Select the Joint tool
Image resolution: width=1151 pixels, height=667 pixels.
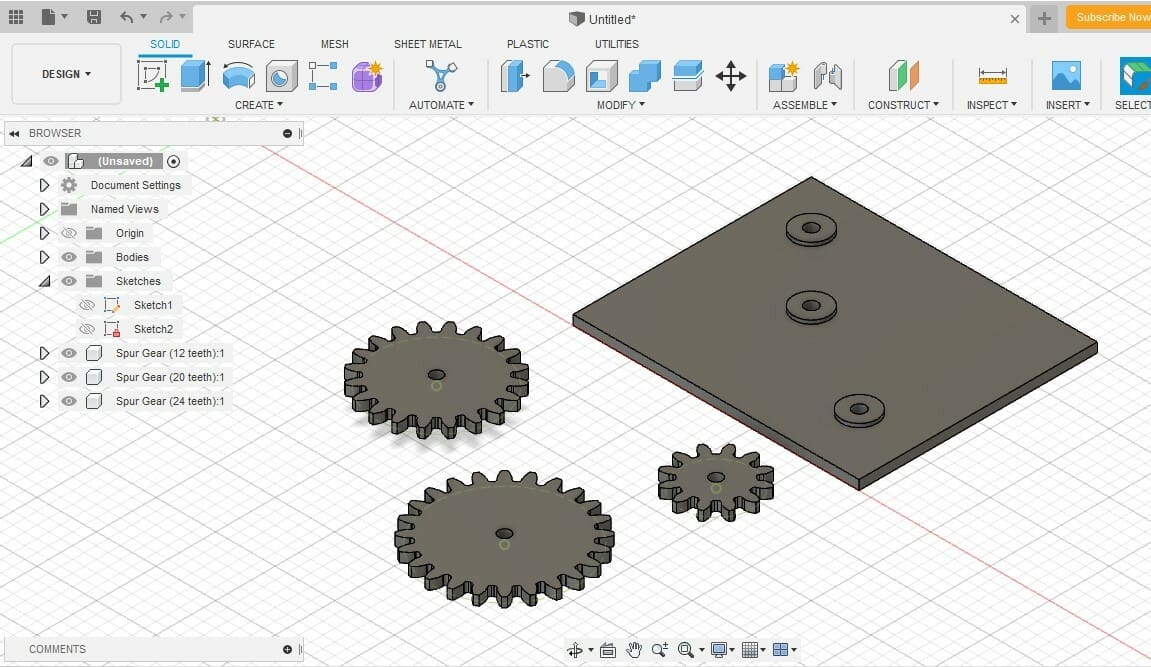[x=827, y=76]
